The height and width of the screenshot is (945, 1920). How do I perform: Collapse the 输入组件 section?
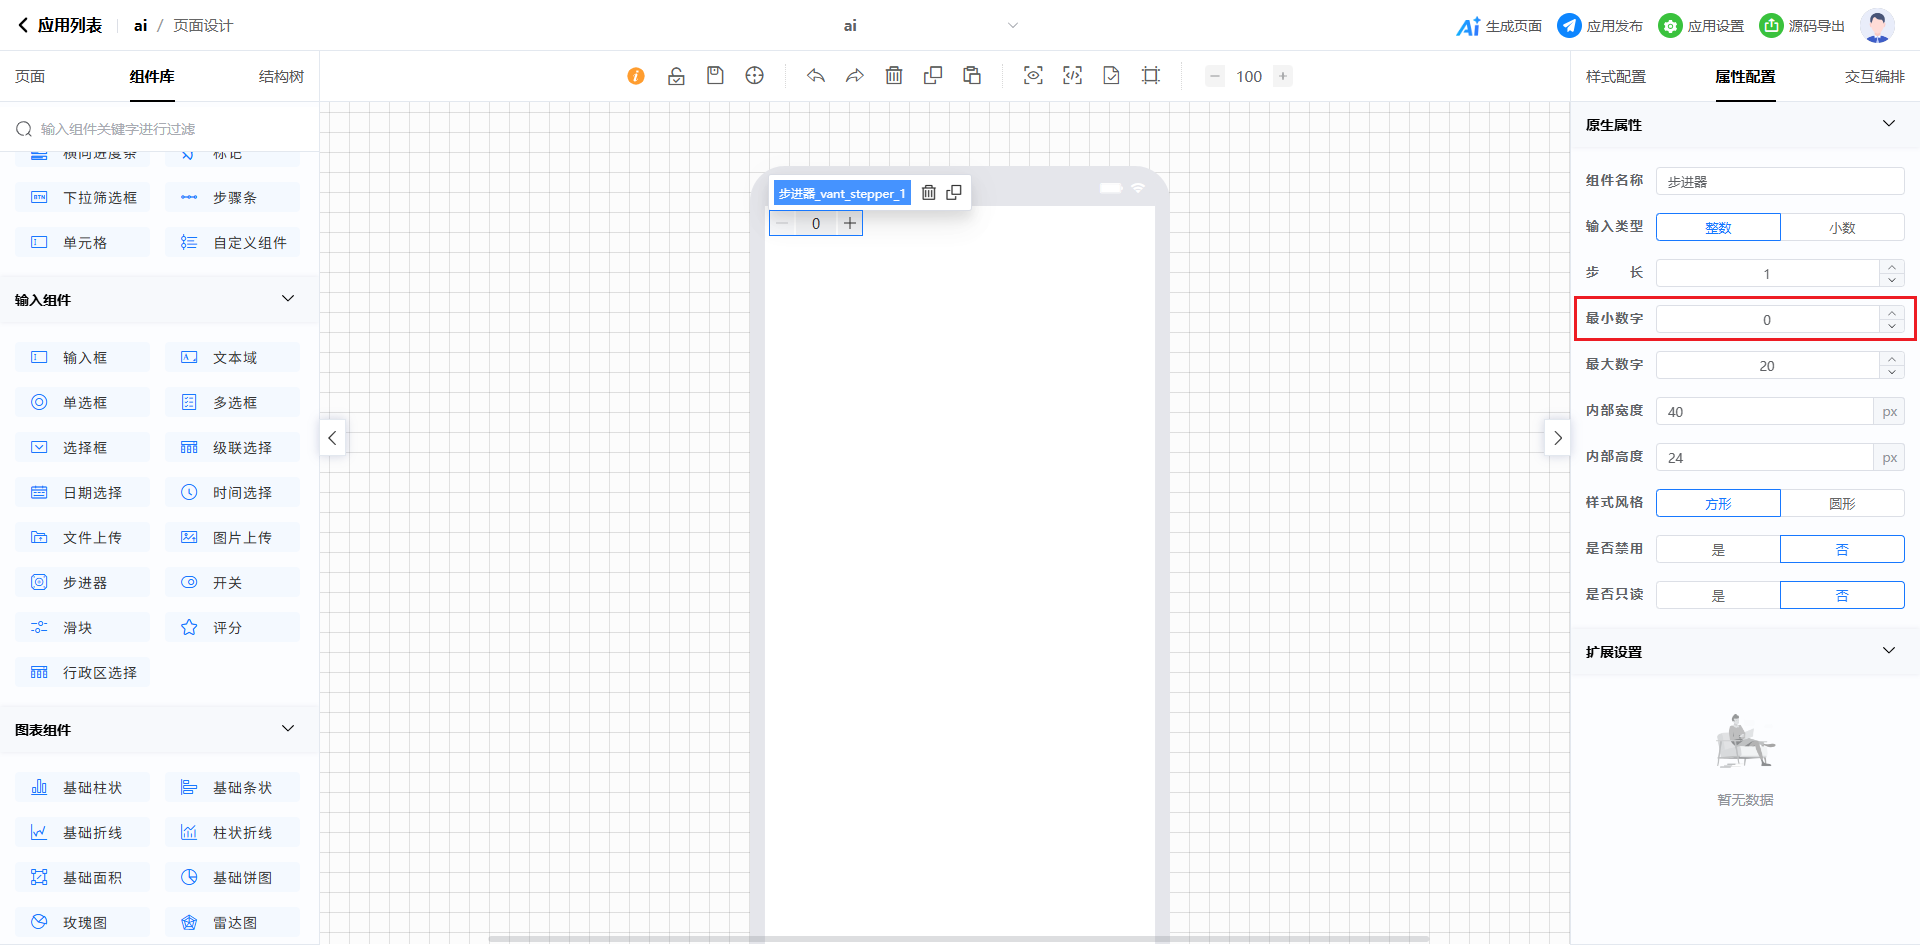tap(288, 299)
